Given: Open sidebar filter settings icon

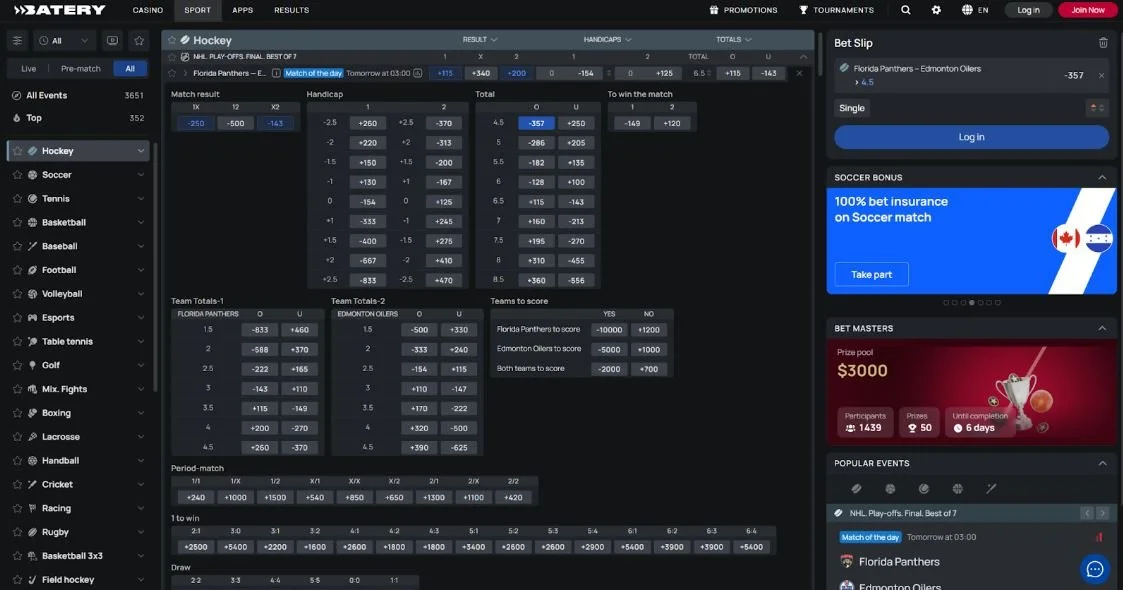Looking at the screenshot, I should [x=17, y=41].
